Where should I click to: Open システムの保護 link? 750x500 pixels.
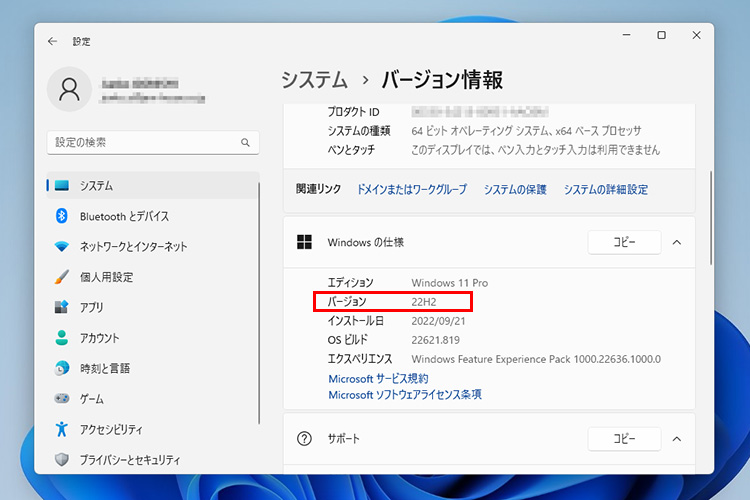(x=515, y=189)
